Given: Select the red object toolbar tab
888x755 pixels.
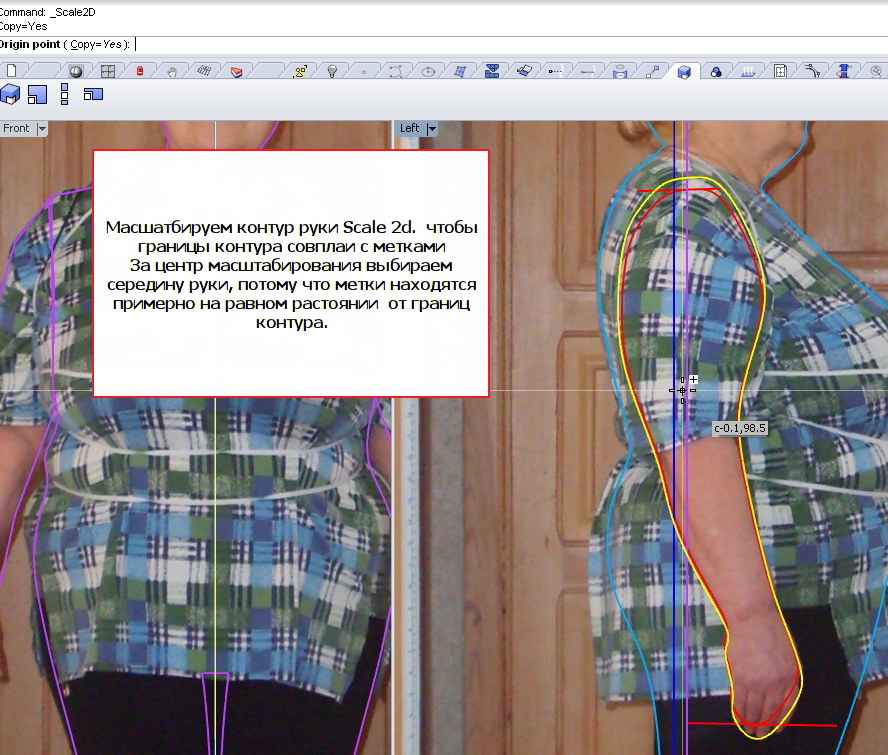Looking at the screenshot, I should tap(140, 71).
